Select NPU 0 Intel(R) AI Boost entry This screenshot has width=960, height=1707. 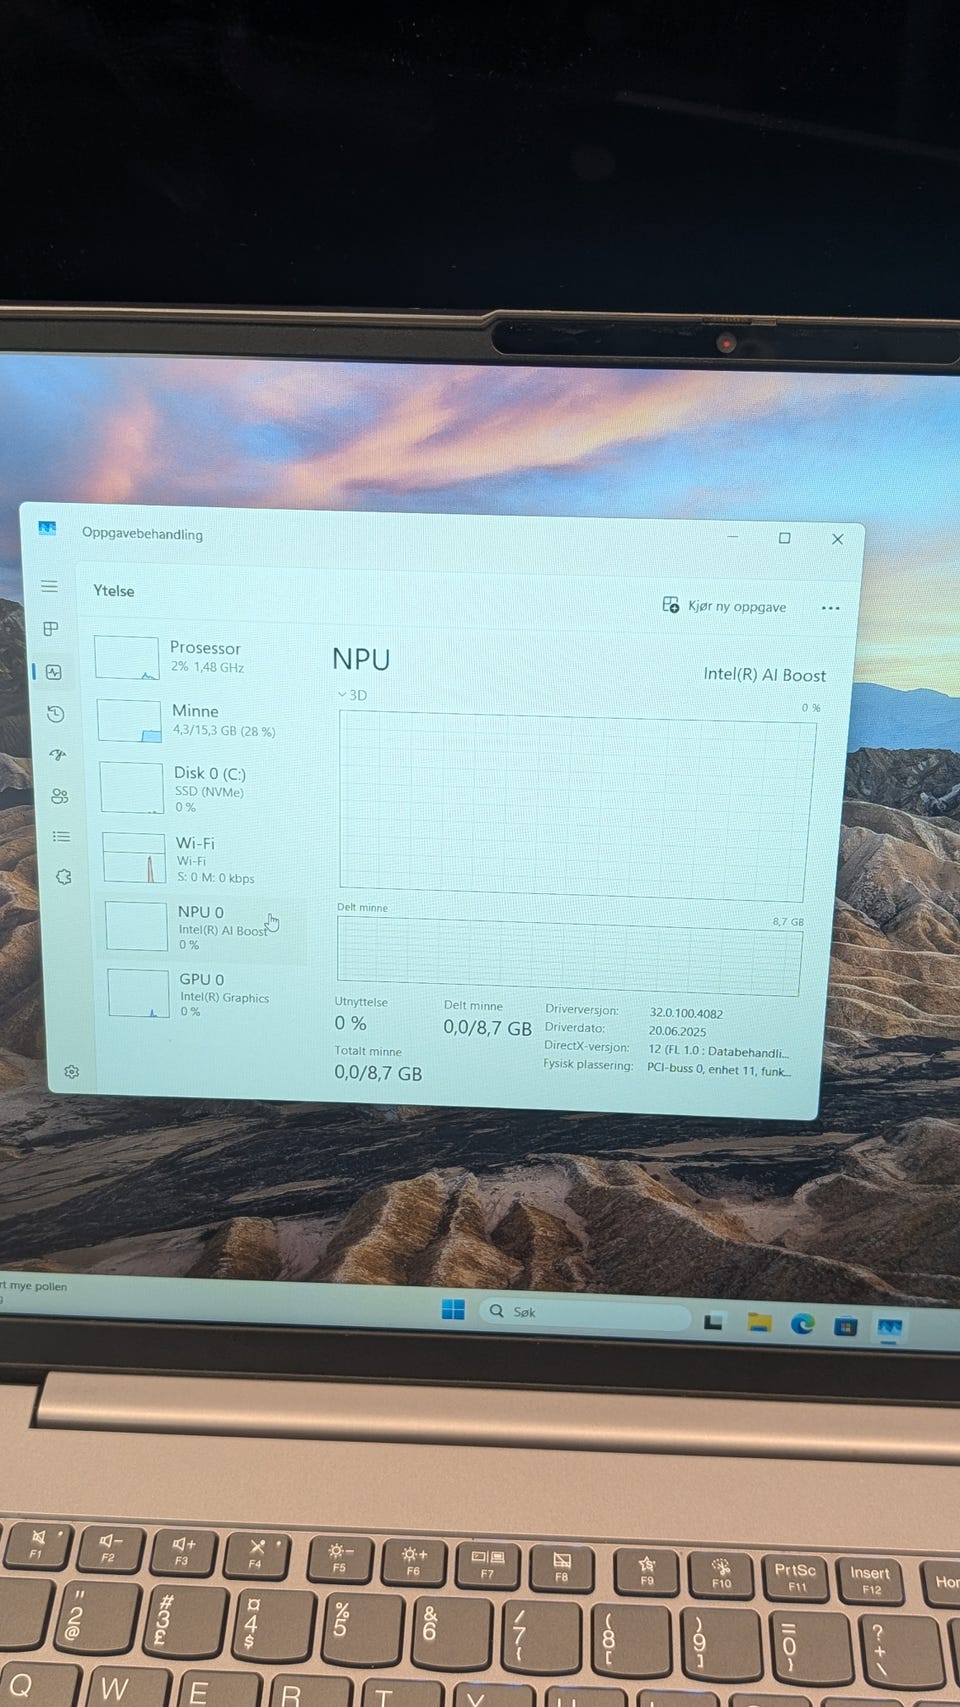[x=205, y=927]
